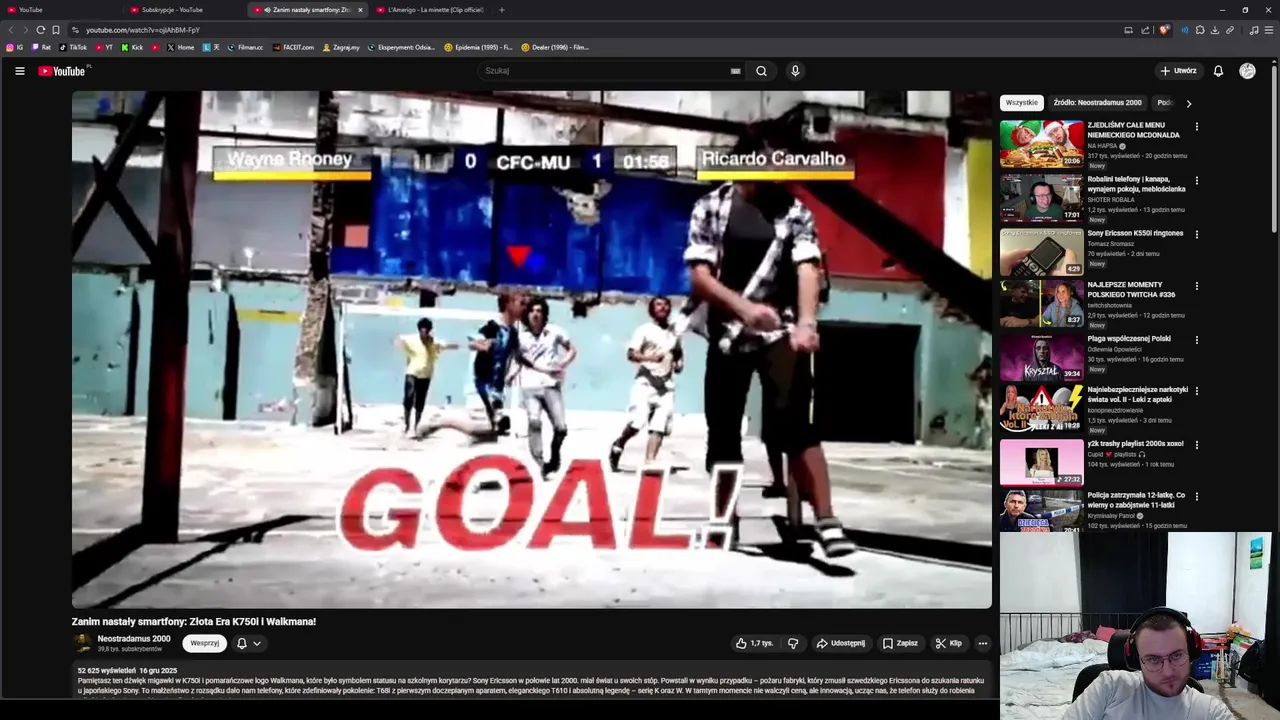This screenshot has width=1280, height=720.
Task: Open the FACEIT.com bookmark
Action: [x=293, y=47]
